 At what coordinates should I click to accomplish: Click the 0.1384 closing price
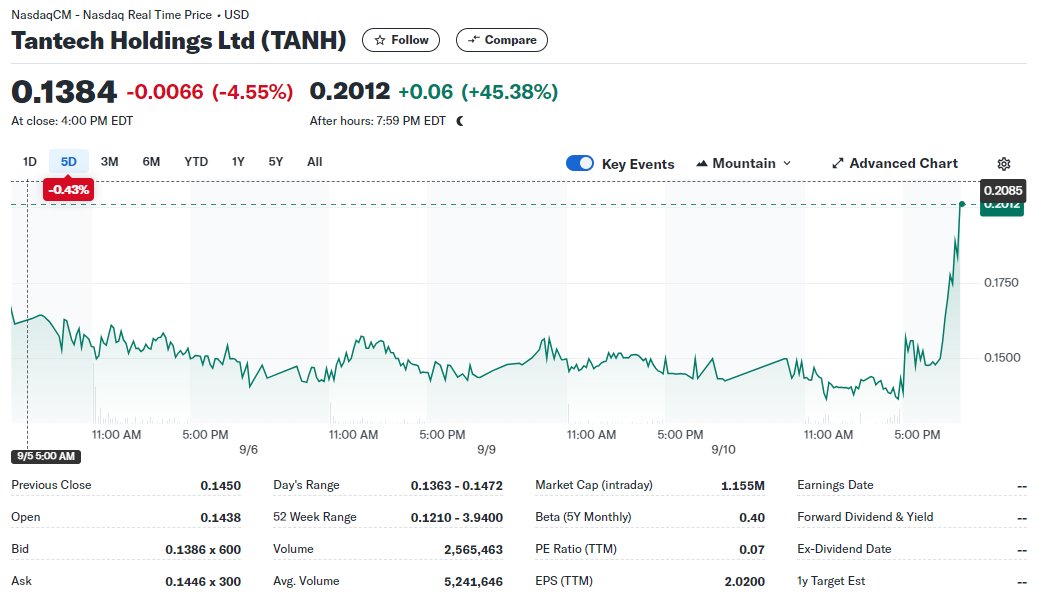click(x=64, y=92)
